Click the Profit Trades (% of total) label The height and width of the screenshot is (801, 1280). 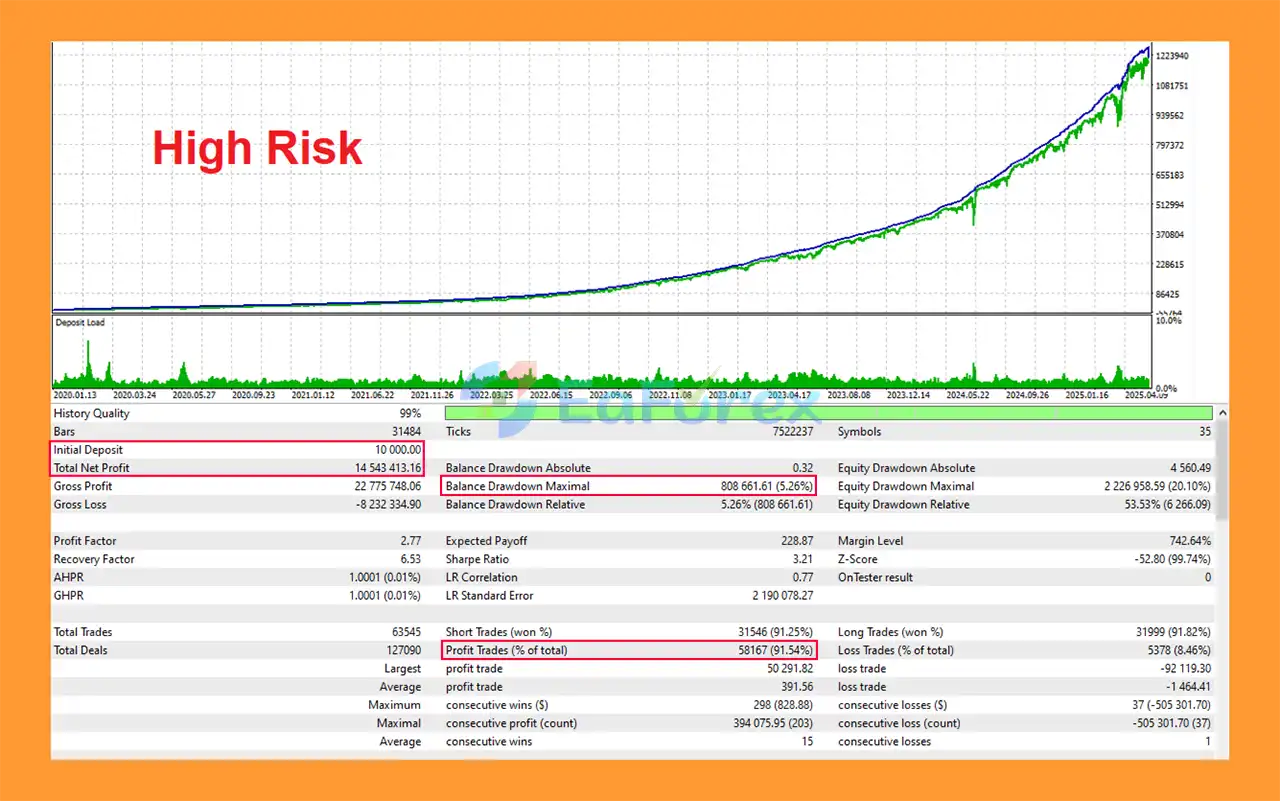pos(518,650)
